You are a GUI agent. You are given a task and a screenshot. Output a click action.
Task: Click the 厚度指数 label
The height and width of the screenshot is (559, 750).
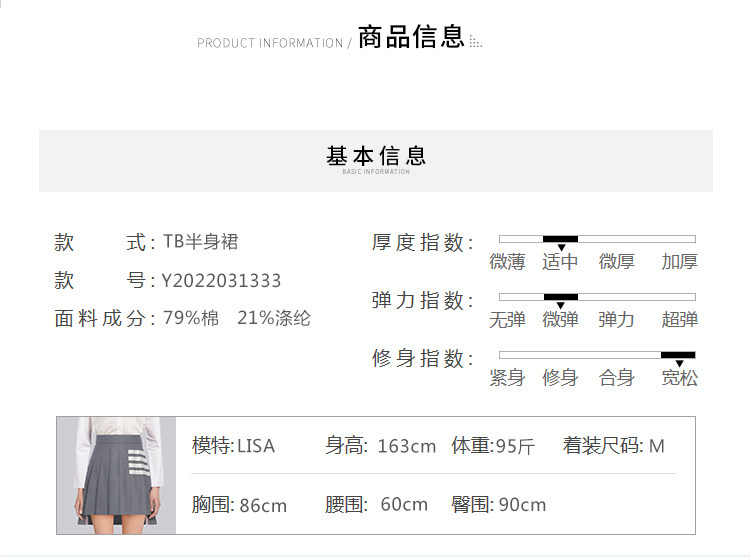(x=423, y=242)
